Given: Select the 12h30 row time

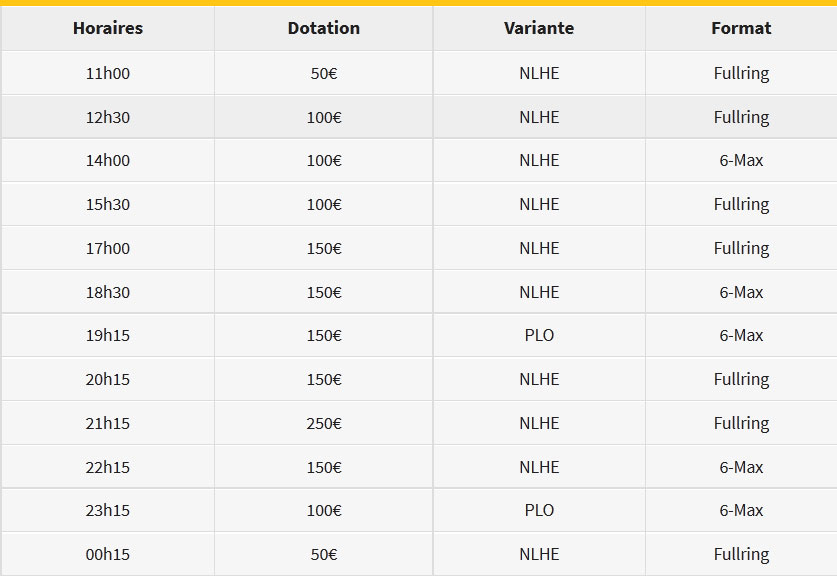Looking at the screenshot, I should click(108, 117).
